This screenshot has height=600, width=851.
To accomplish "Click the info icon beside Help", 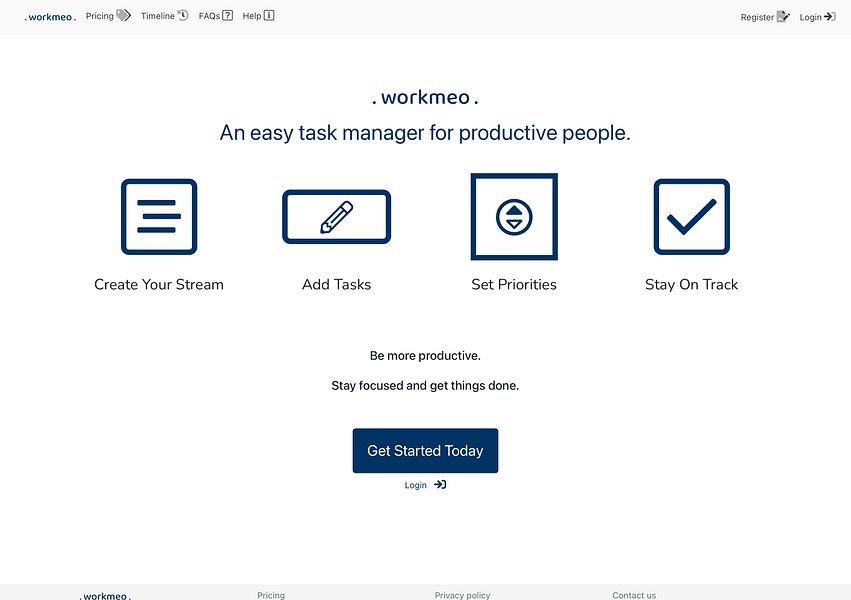I will pos(269,15).
